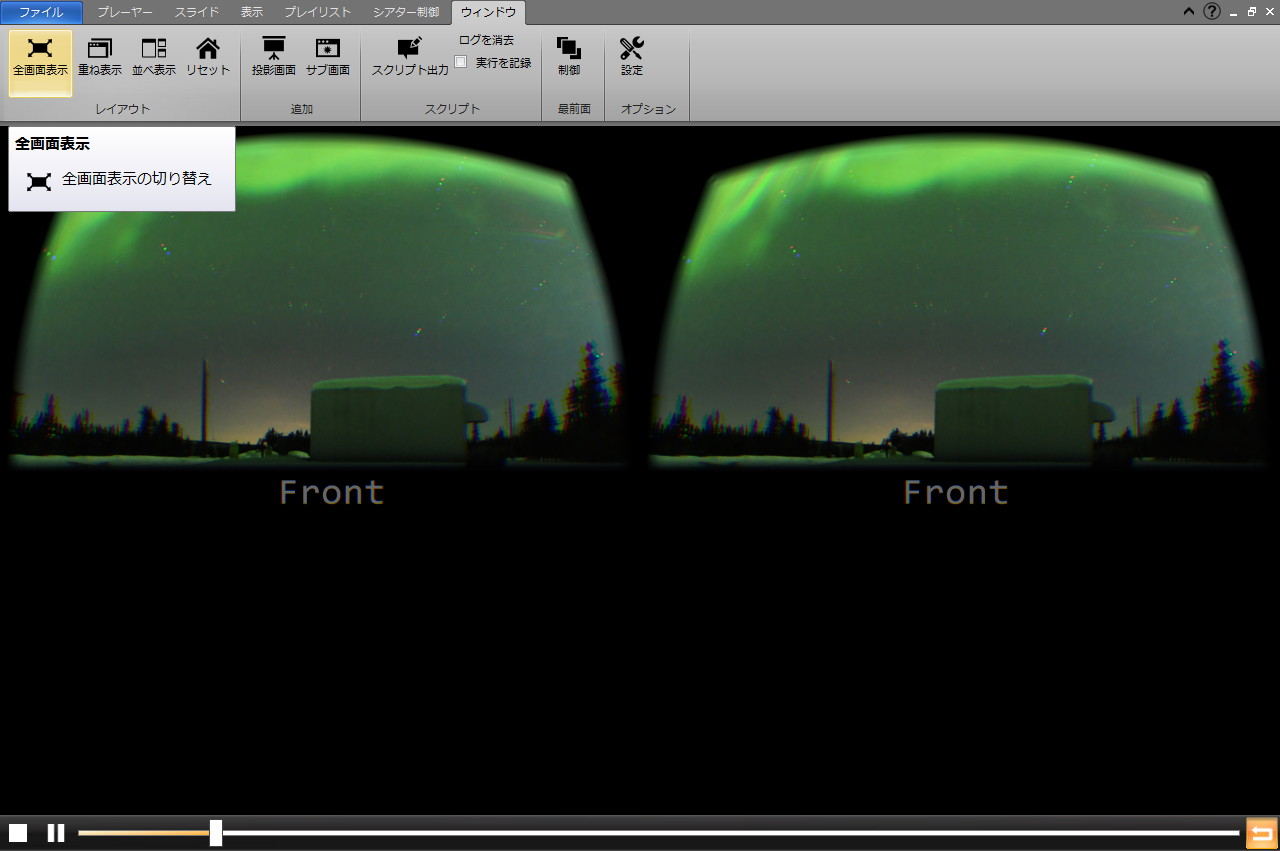Pause the video playback

pos(56,833)
